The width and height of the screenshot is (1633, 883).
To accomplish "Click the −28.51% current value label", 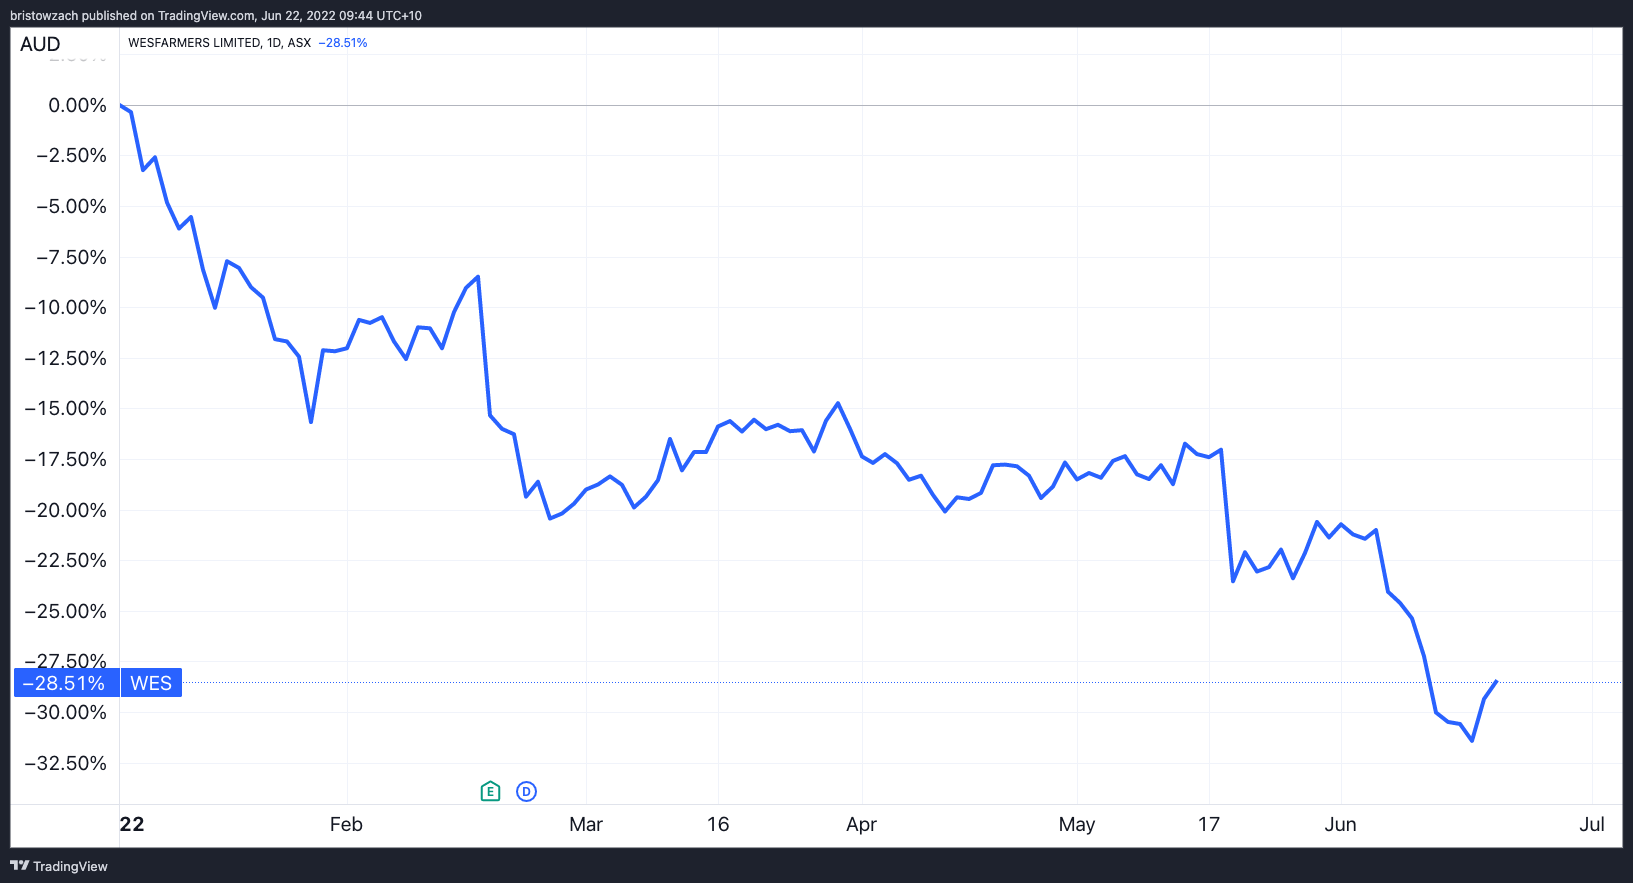I will click(x=66, y=683).
